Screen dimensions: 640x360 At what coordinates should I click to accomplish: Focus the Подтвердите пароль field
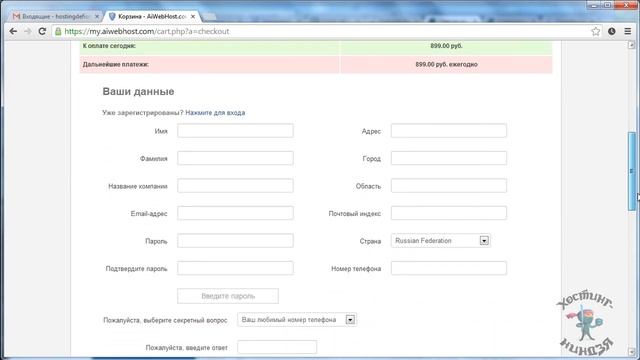pyautogui.click(x=235, y=268)
